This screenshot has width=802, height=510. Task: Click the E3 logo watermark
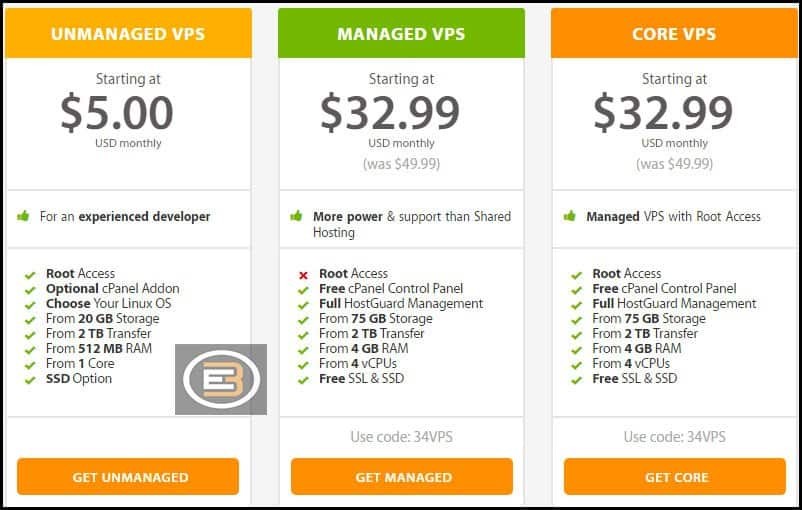click(x=221, y=379)
